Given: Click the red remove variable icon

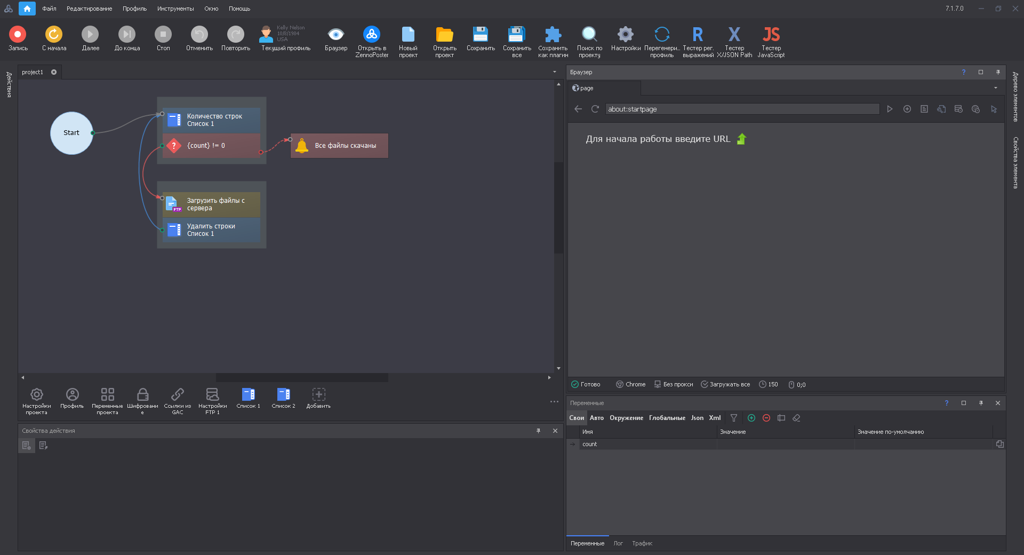Looking at the screenshot, I should point(766,418).
